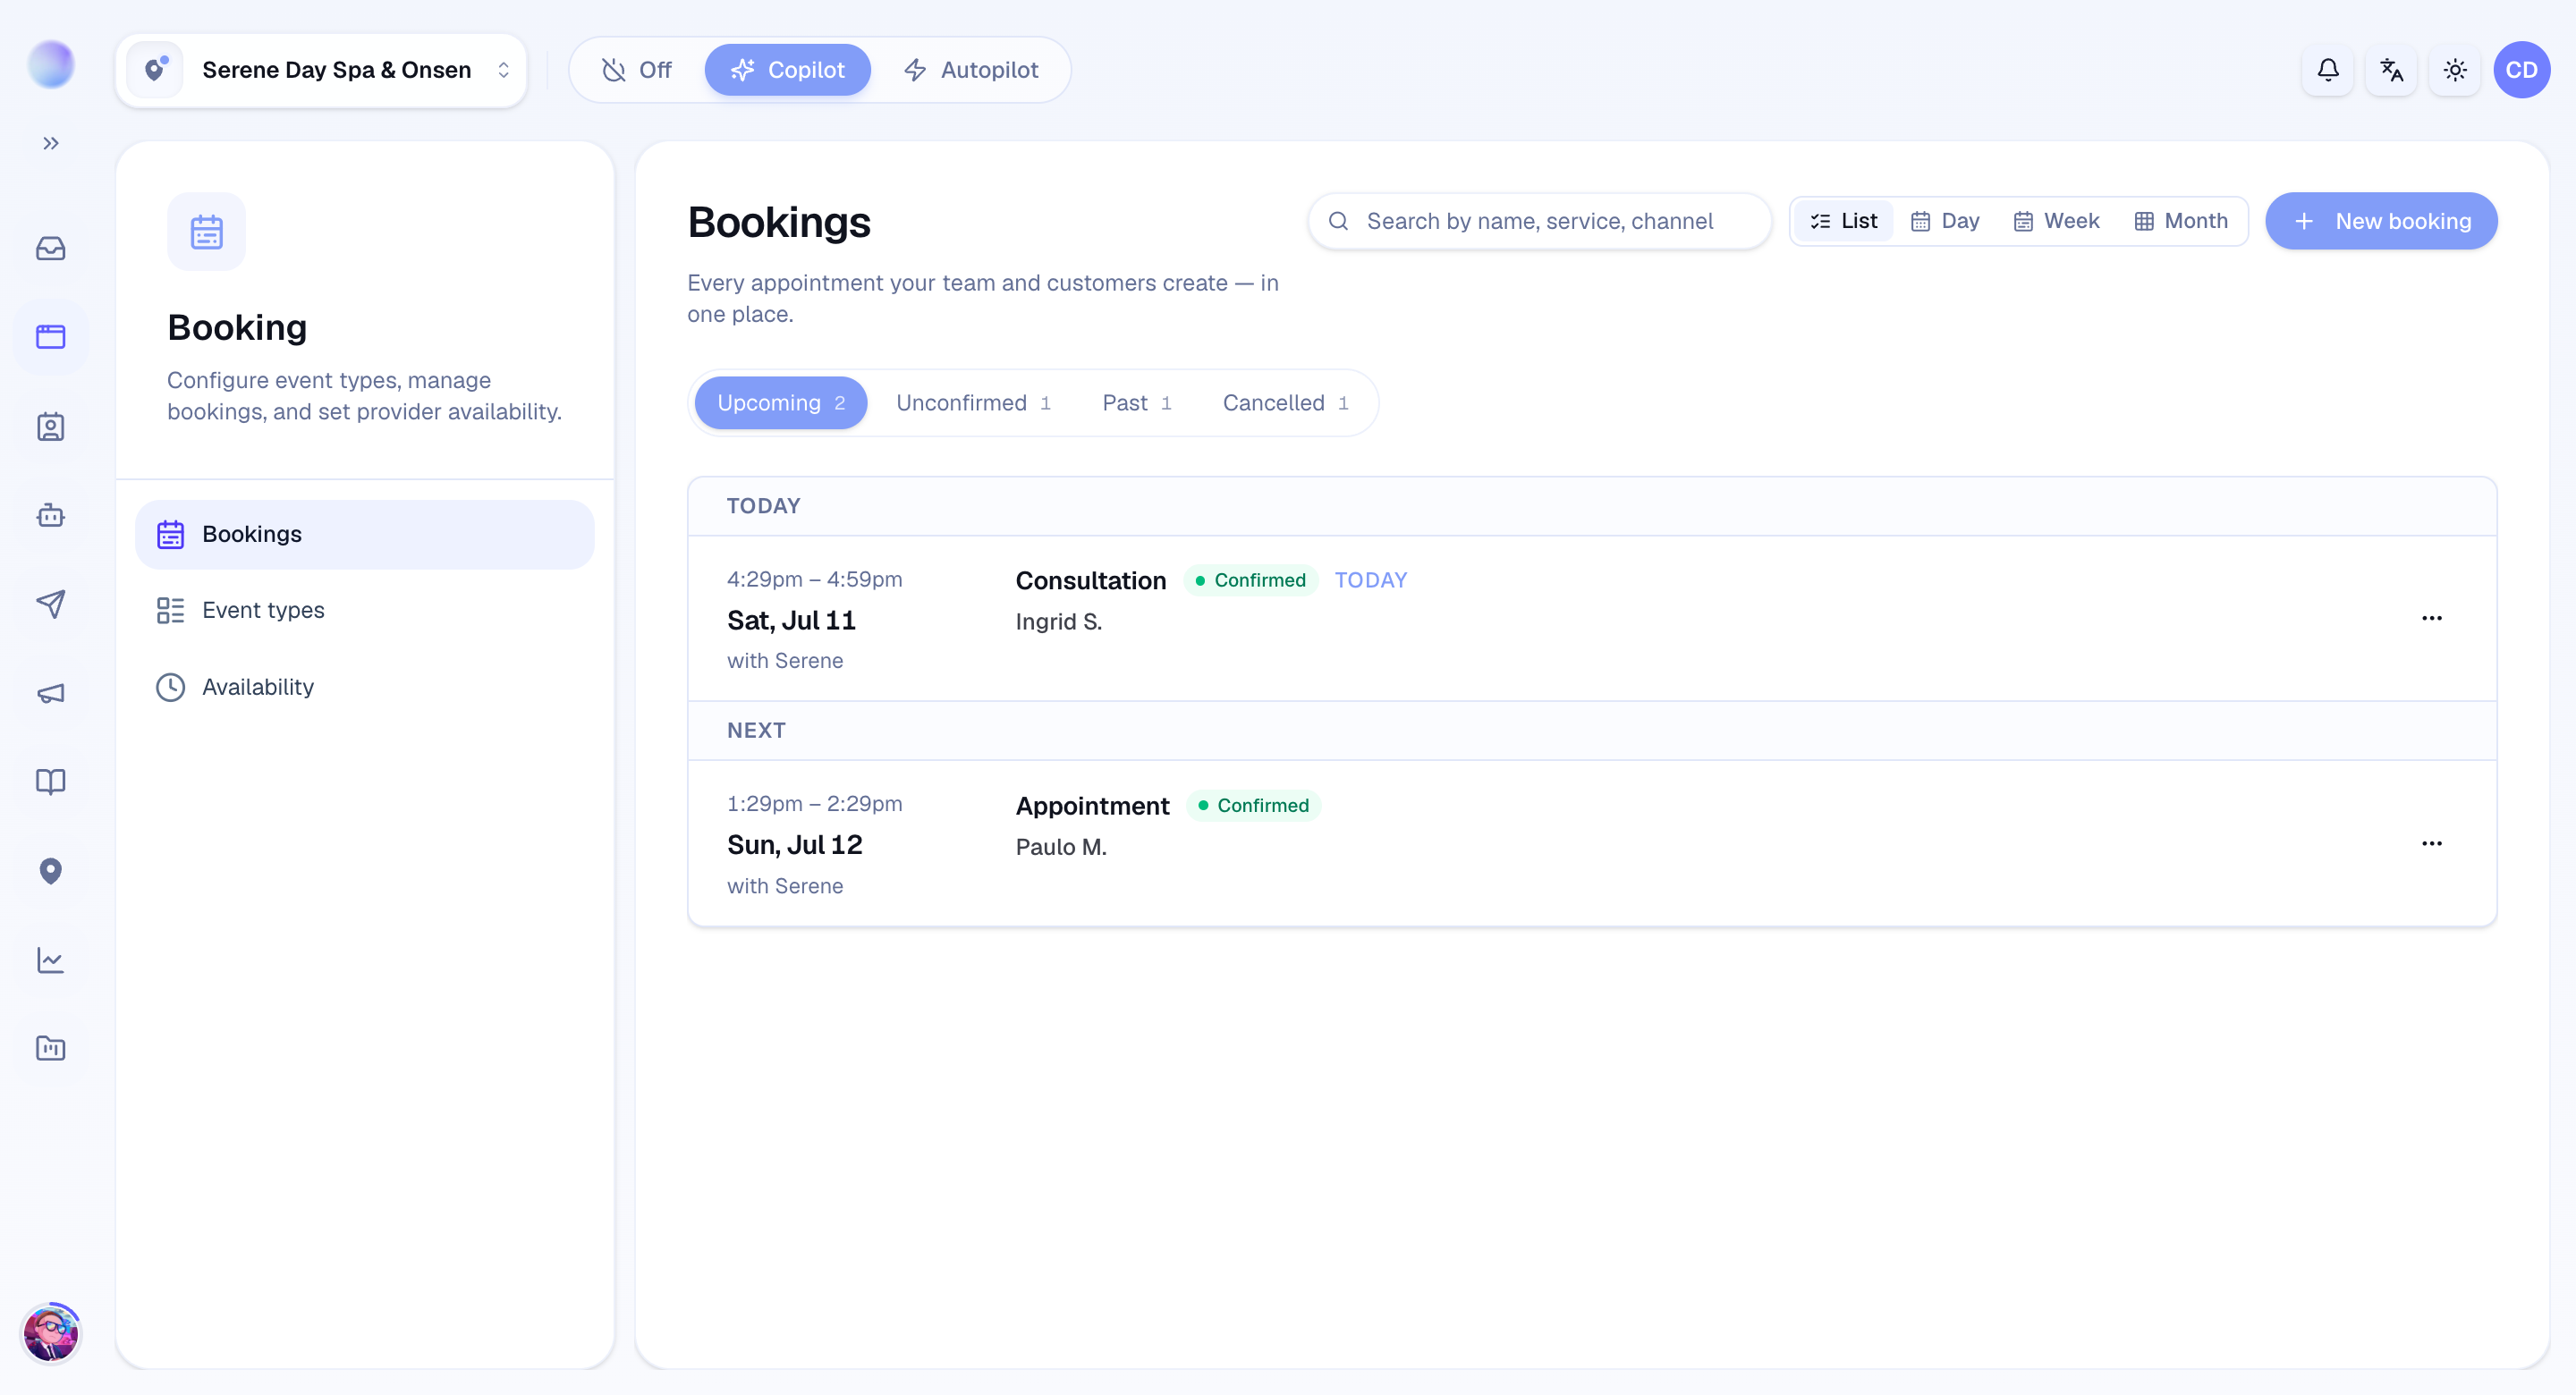Image resolution: width=2576 pixels, height=1395 pixels.
Task: Switch to Autopilot mode
Action: pos(971,70)
